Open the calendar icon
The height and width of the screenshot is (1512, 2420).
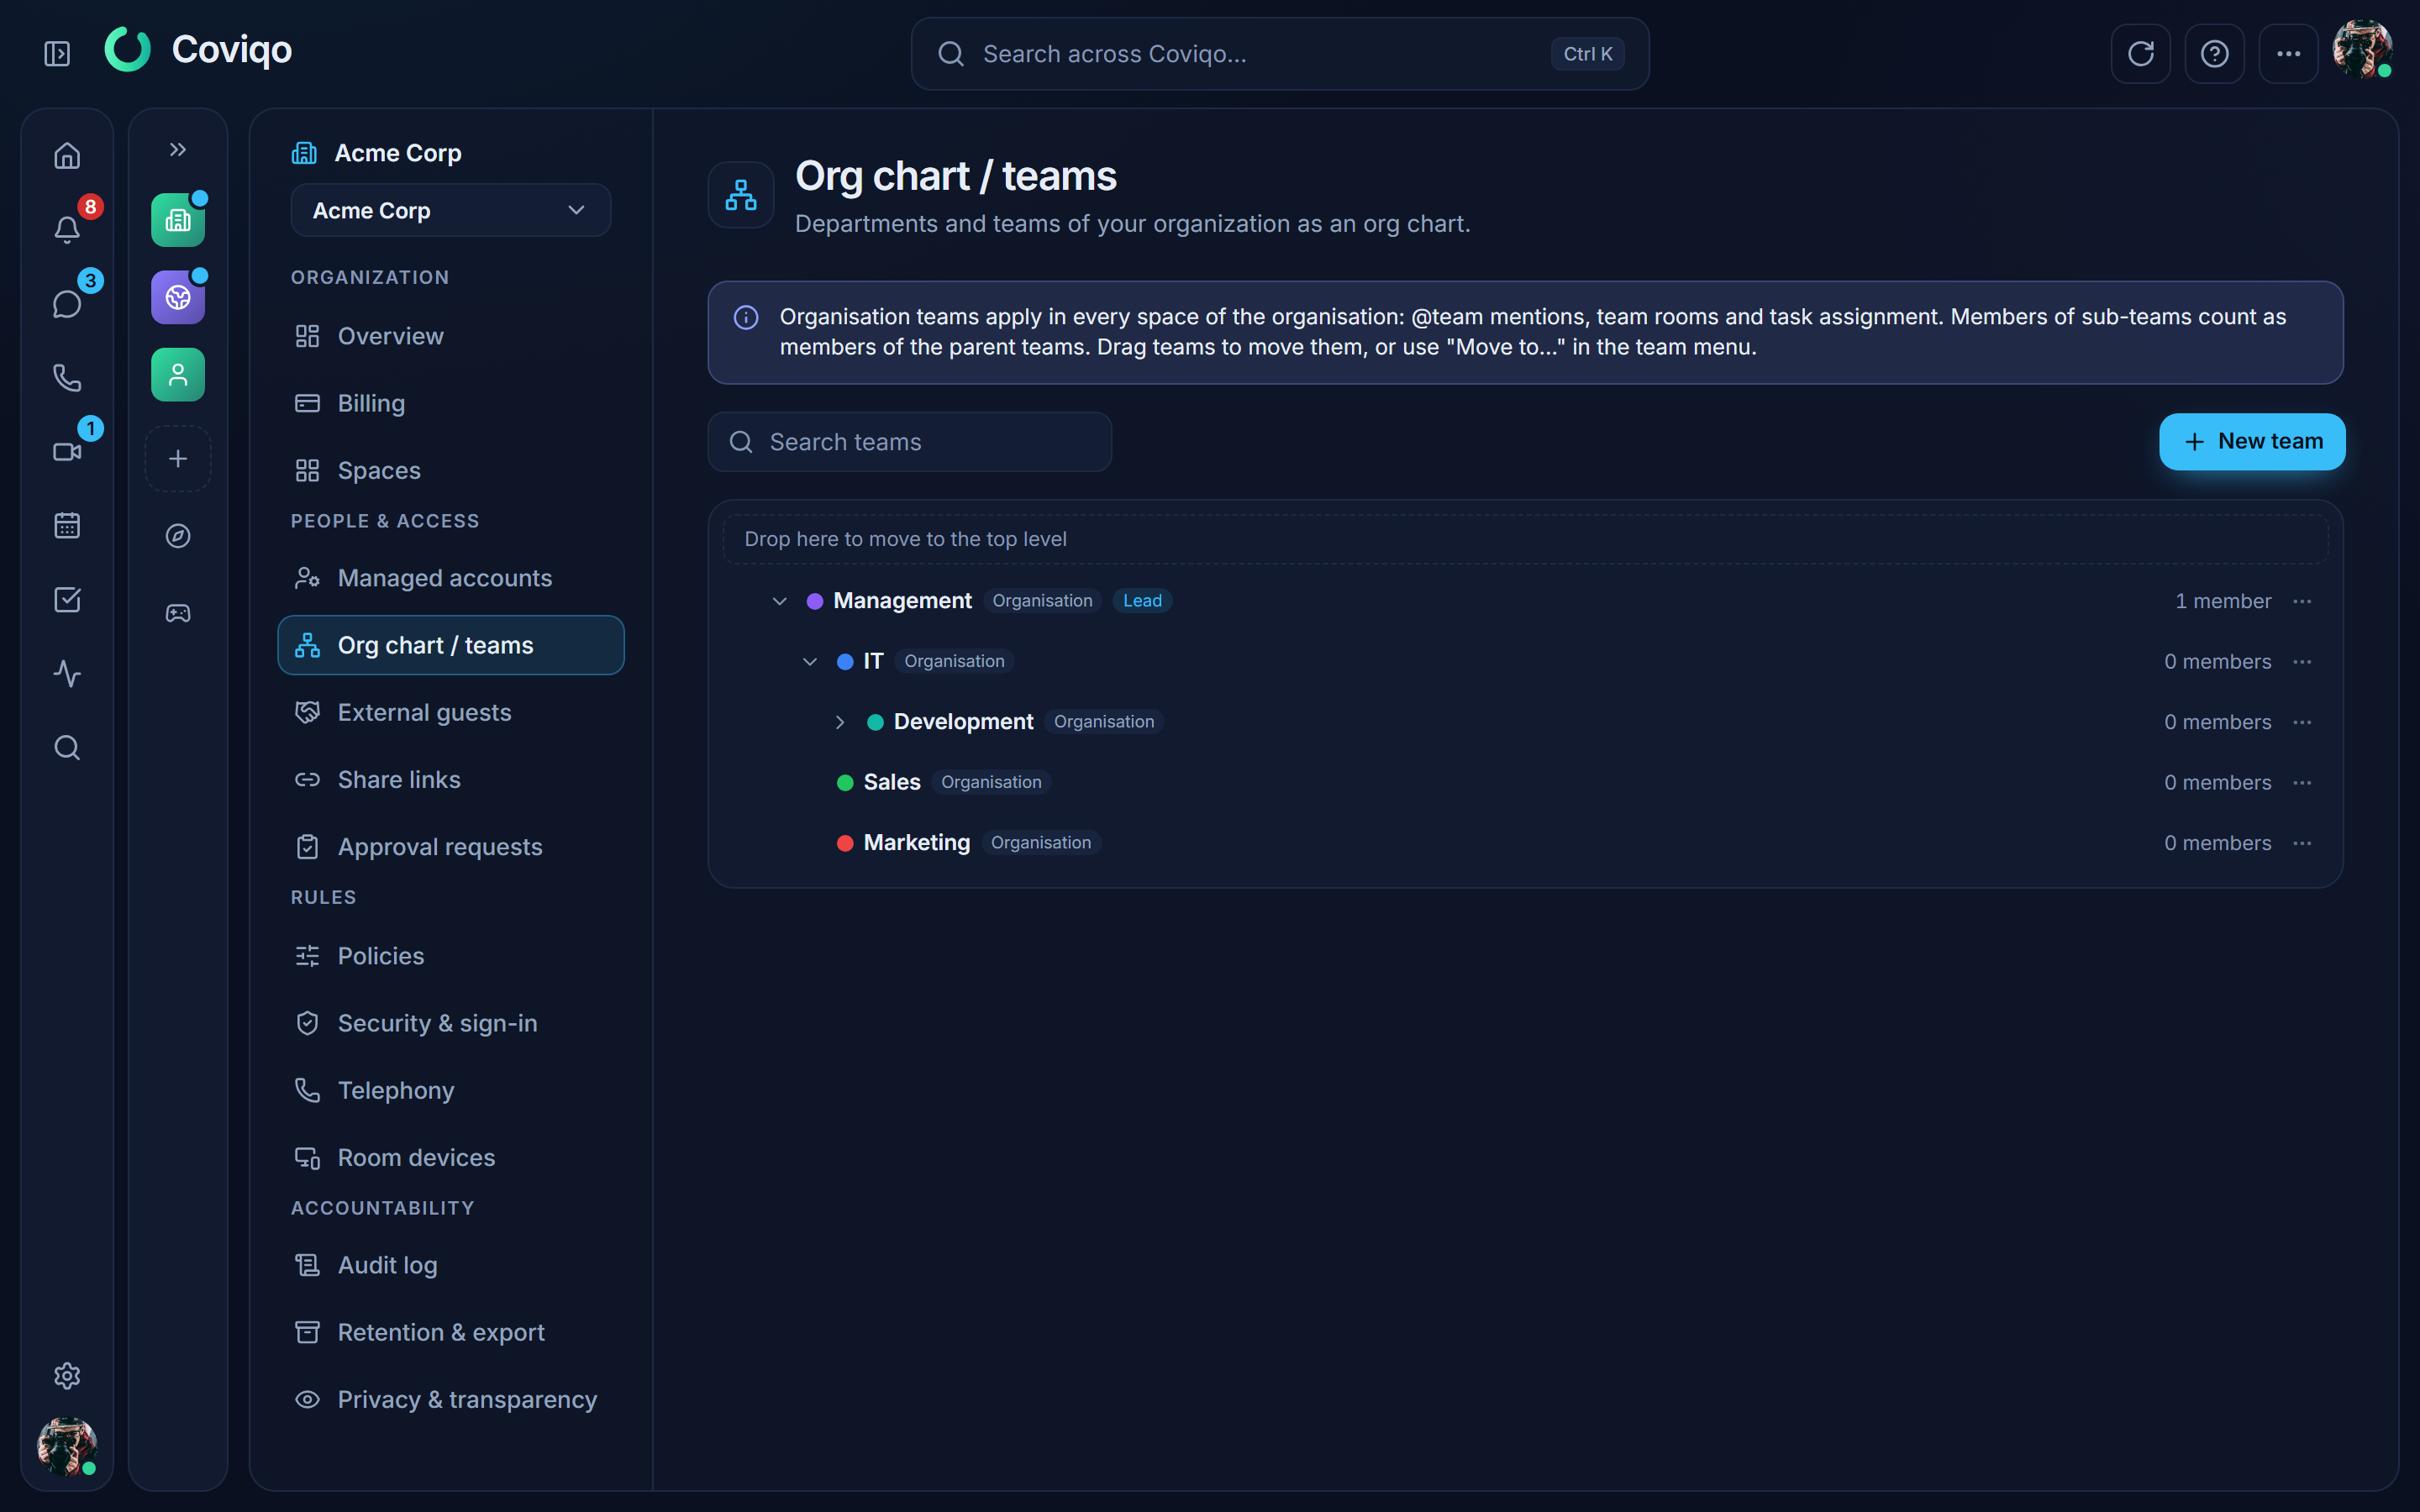(67, 526)
